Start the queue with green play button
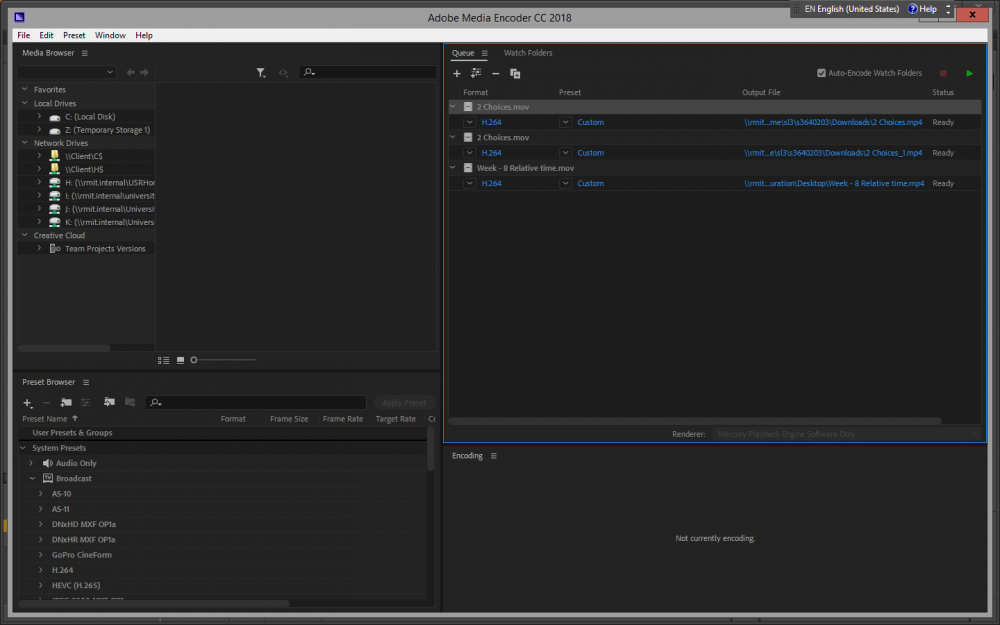This screenshot has width=1000, height=625. (969, 73)
